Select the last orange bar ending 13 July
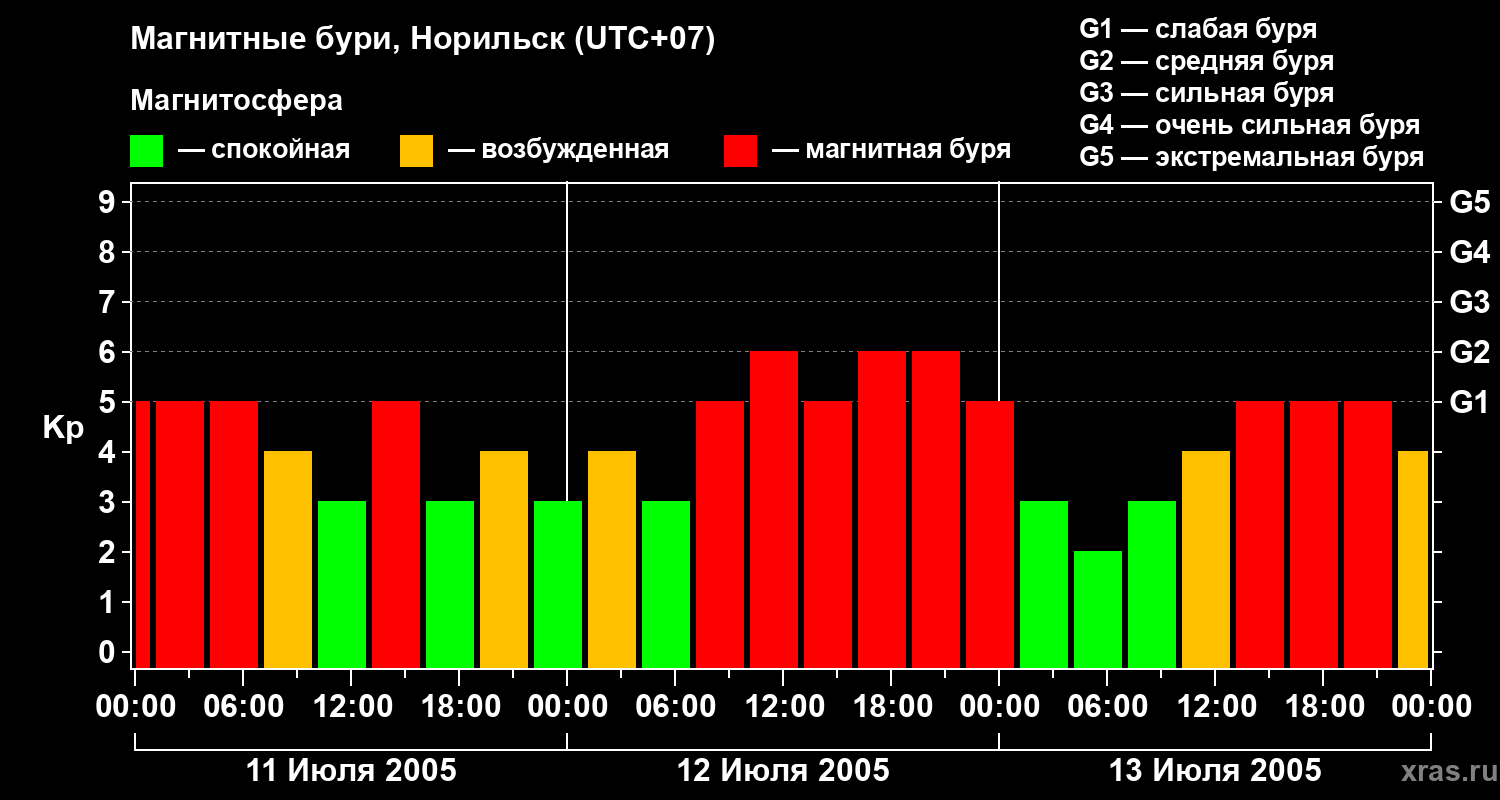 (1413, 559)
